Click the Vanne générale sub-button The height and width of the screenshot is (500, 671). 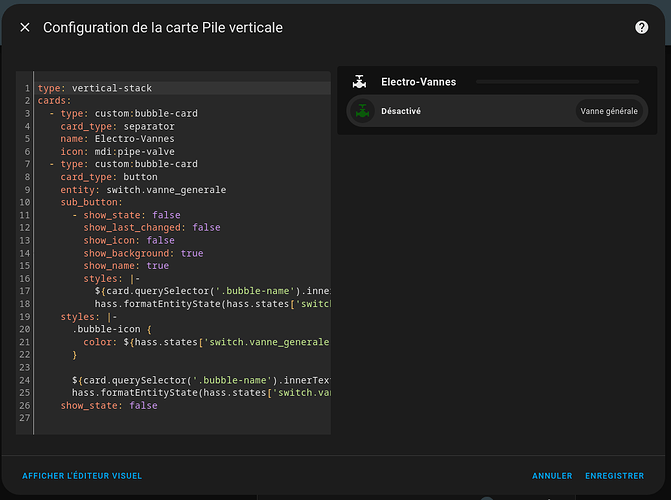pyautogui.click(x=609, y=111)
